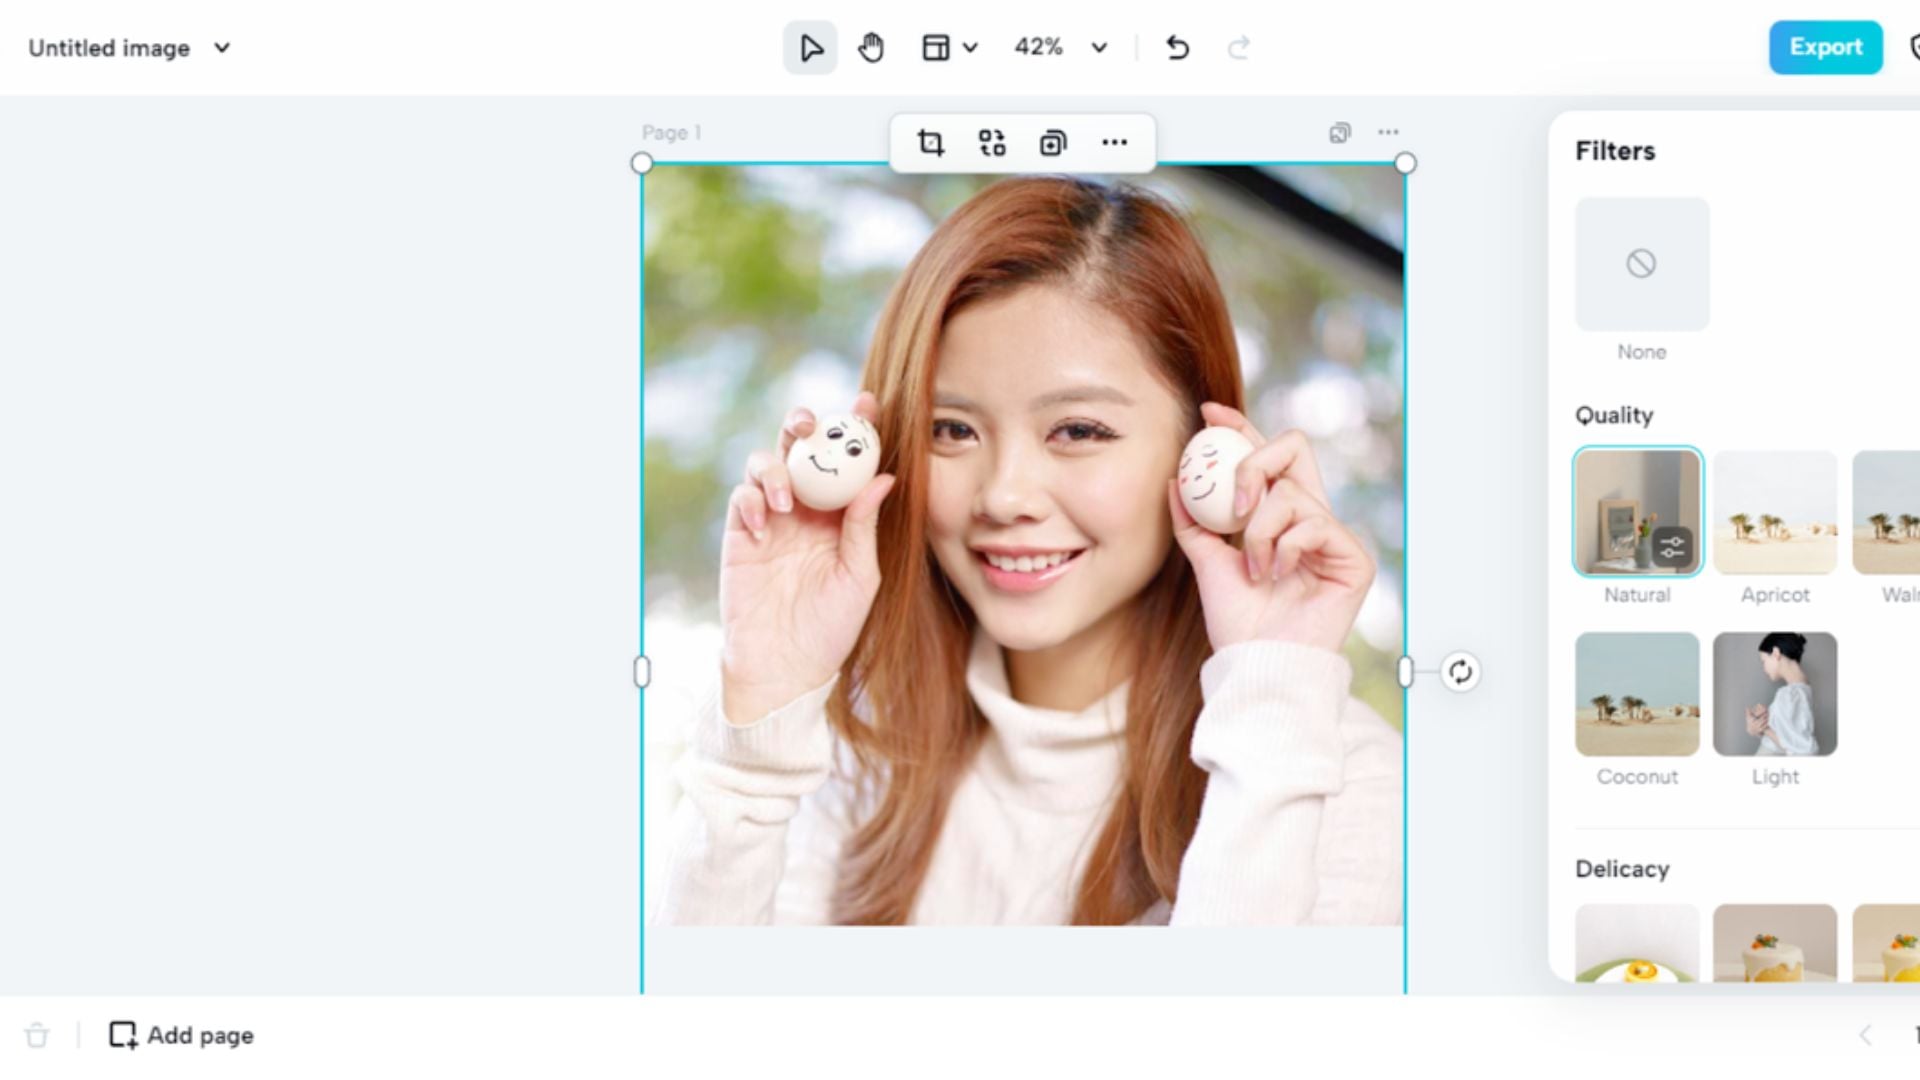Click the undo arrow
This screenshot has width=1920, height=1080.
coord(1177,48)
